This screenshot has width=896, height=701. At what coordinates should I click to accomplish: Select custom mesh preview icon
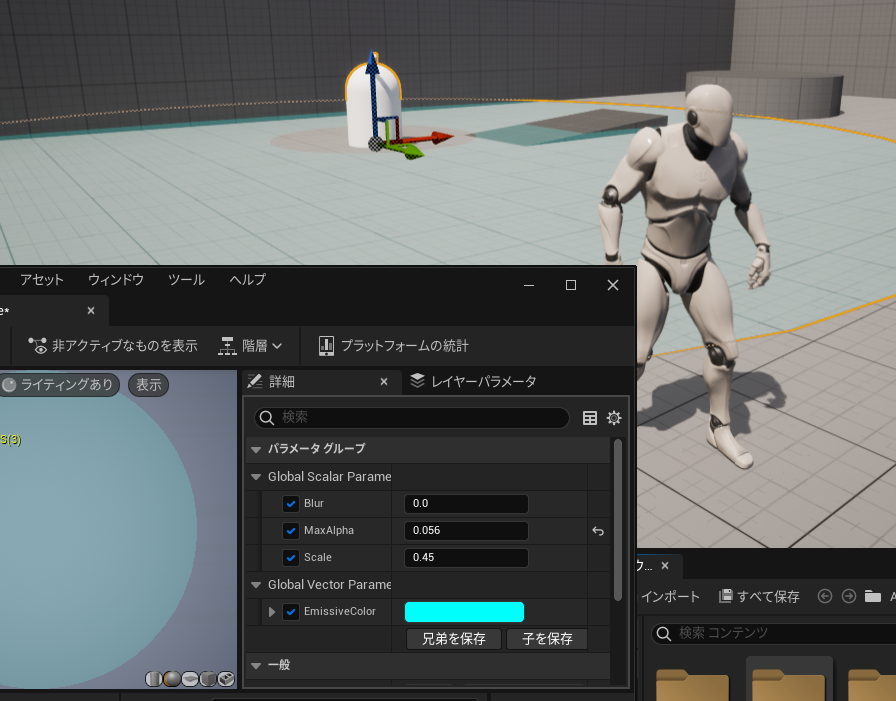pos(226,679)
